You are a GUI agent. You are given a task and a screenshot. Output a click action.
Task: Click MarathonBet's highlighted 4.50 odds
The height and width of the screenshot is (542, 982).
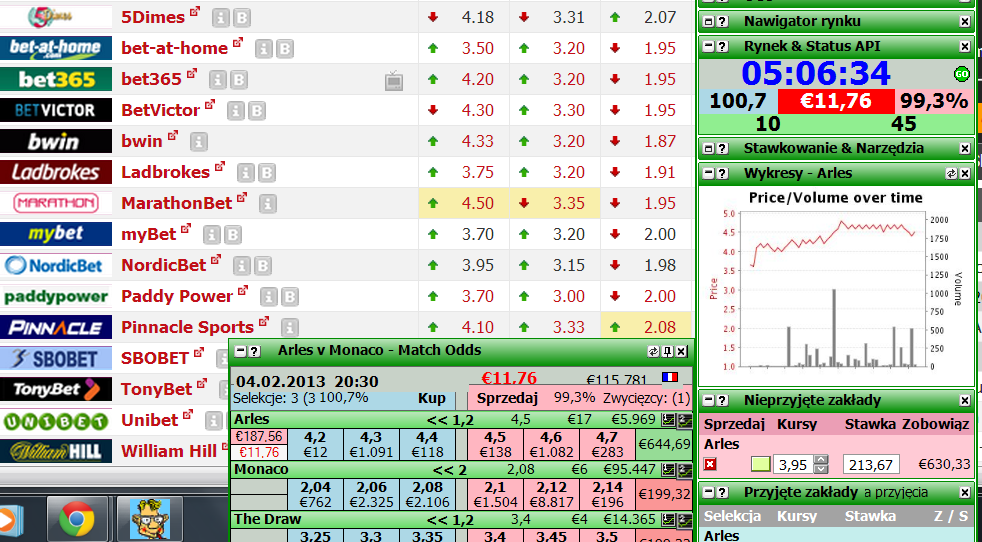tap(477, 204)
